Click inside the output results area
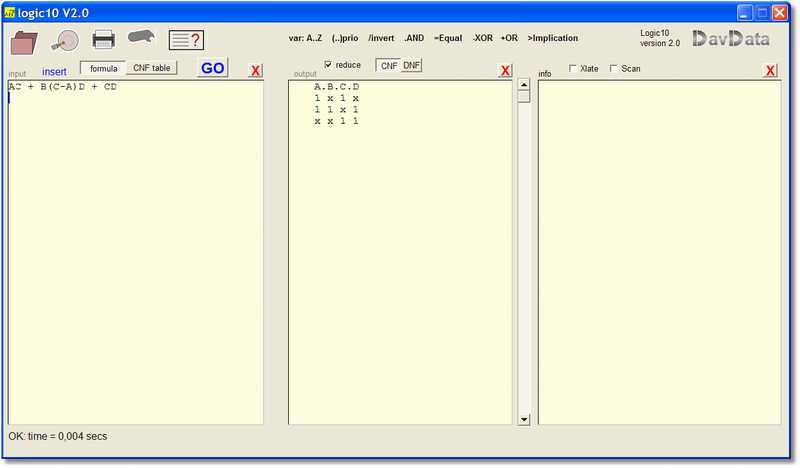 click(400, 252)
